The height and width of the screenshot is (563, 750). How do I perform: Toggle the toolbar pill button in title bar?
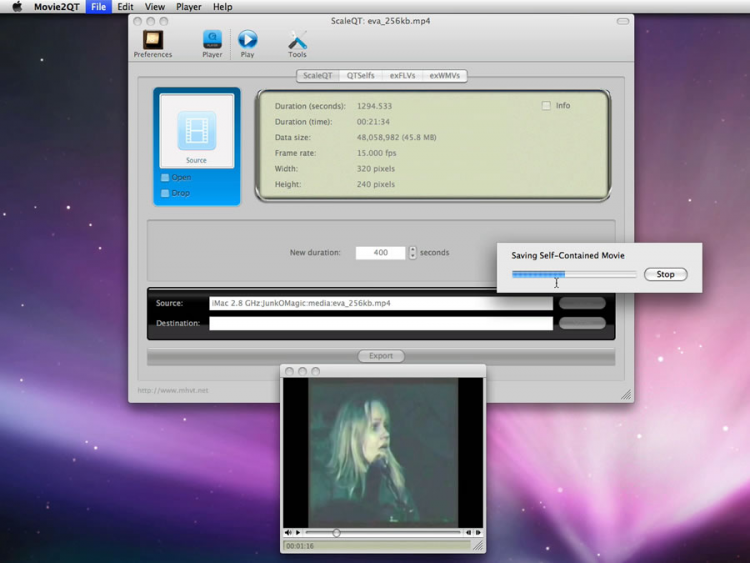tap(622, 21)
